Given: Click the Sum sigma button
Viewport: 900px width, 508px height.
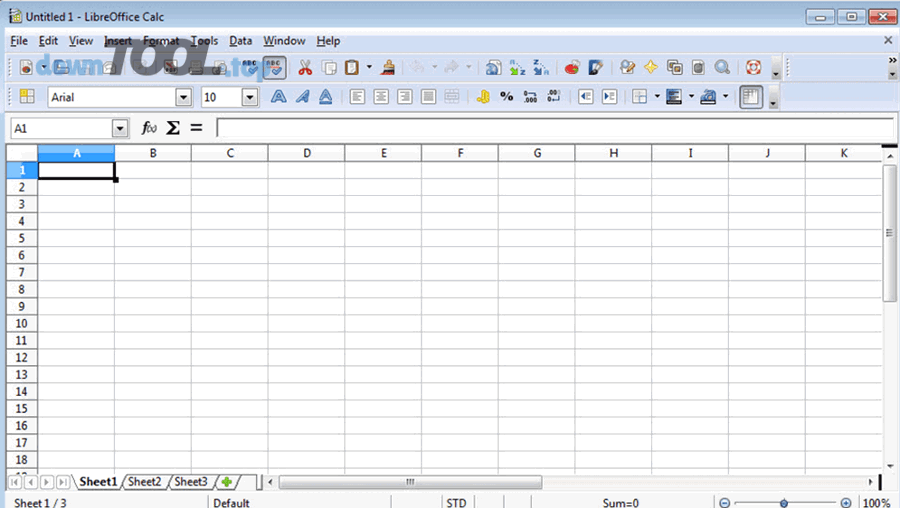Looking at the screenshot, I should [173, 127].
